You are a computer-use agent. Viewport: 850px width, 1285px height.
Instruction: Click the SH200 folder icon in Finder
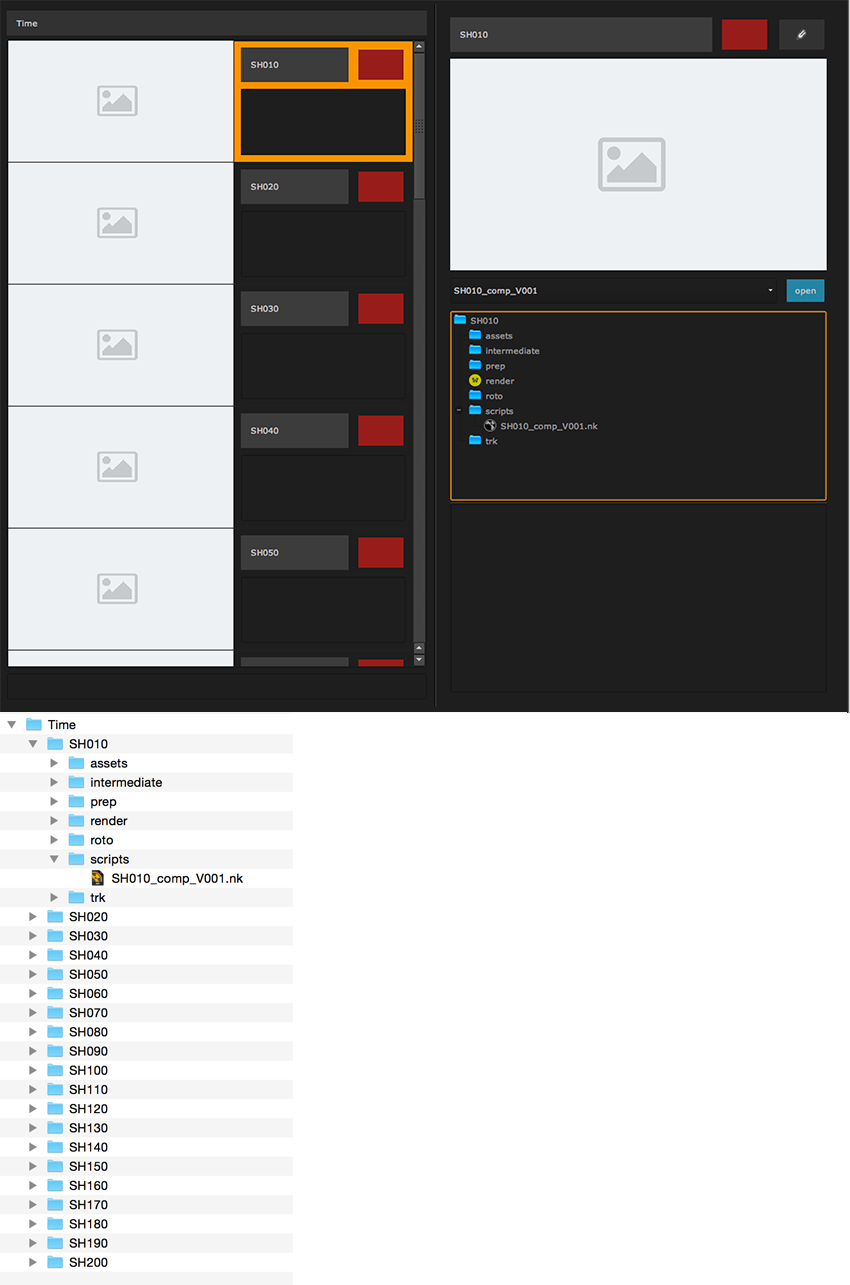click(55, 1262)
